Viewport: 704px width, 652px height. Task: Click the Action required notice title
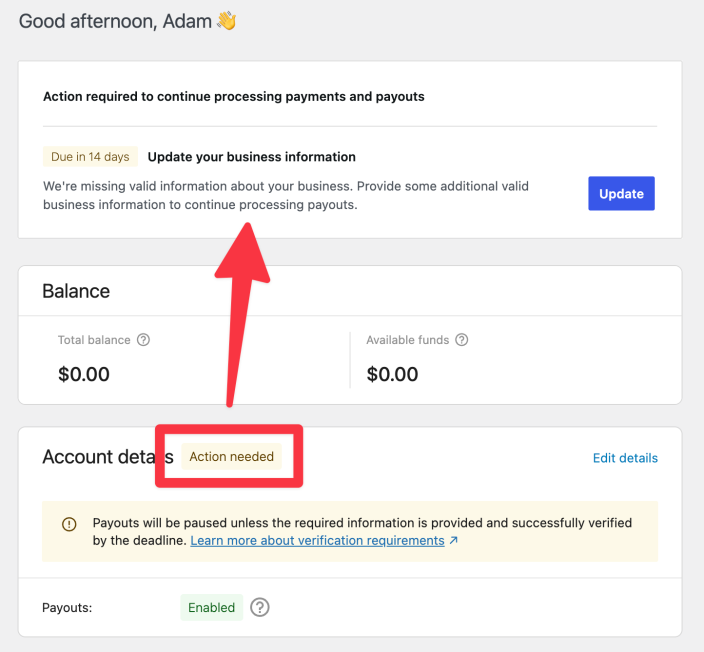coord(234,97)
